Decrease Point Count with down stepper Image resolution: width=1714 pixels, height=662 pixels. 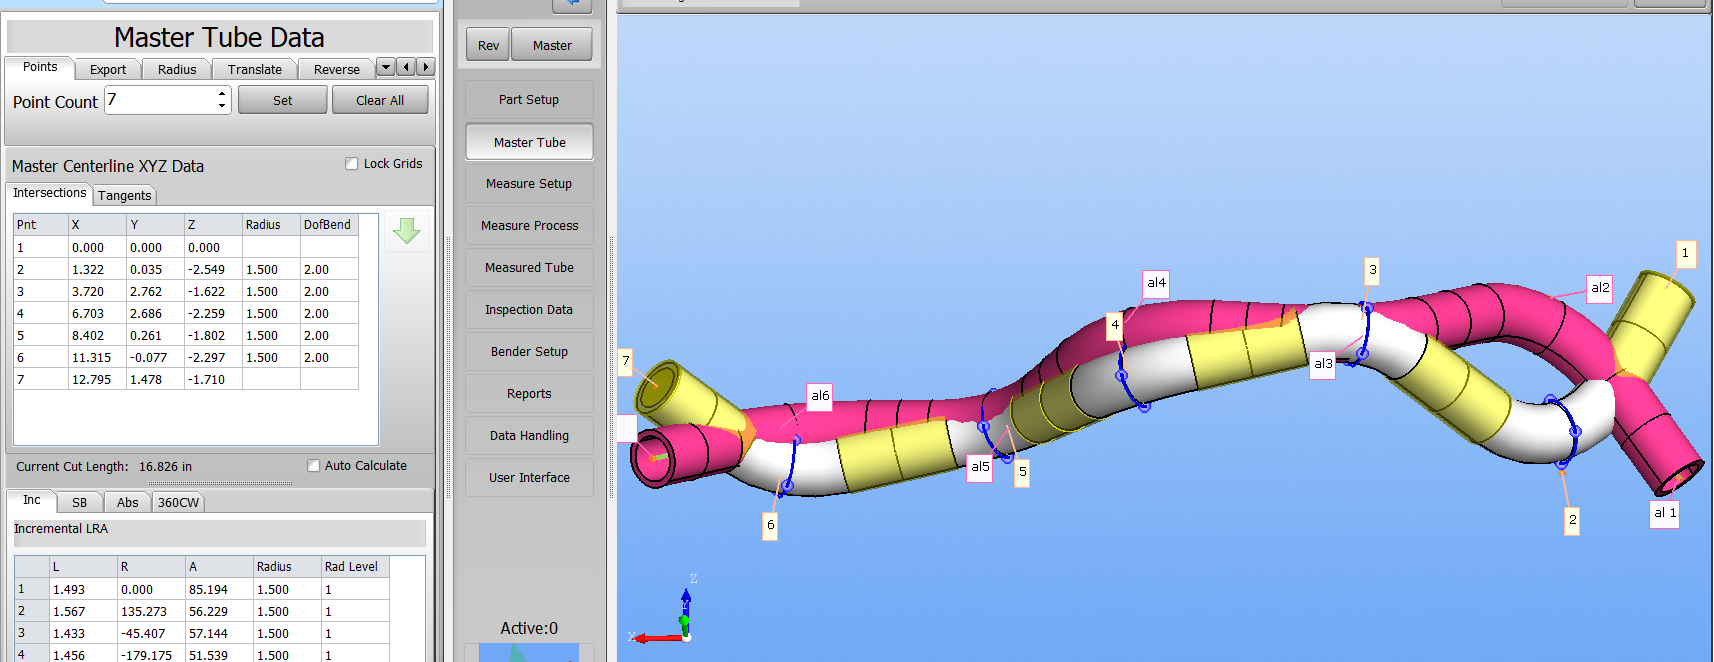[222, 106]
